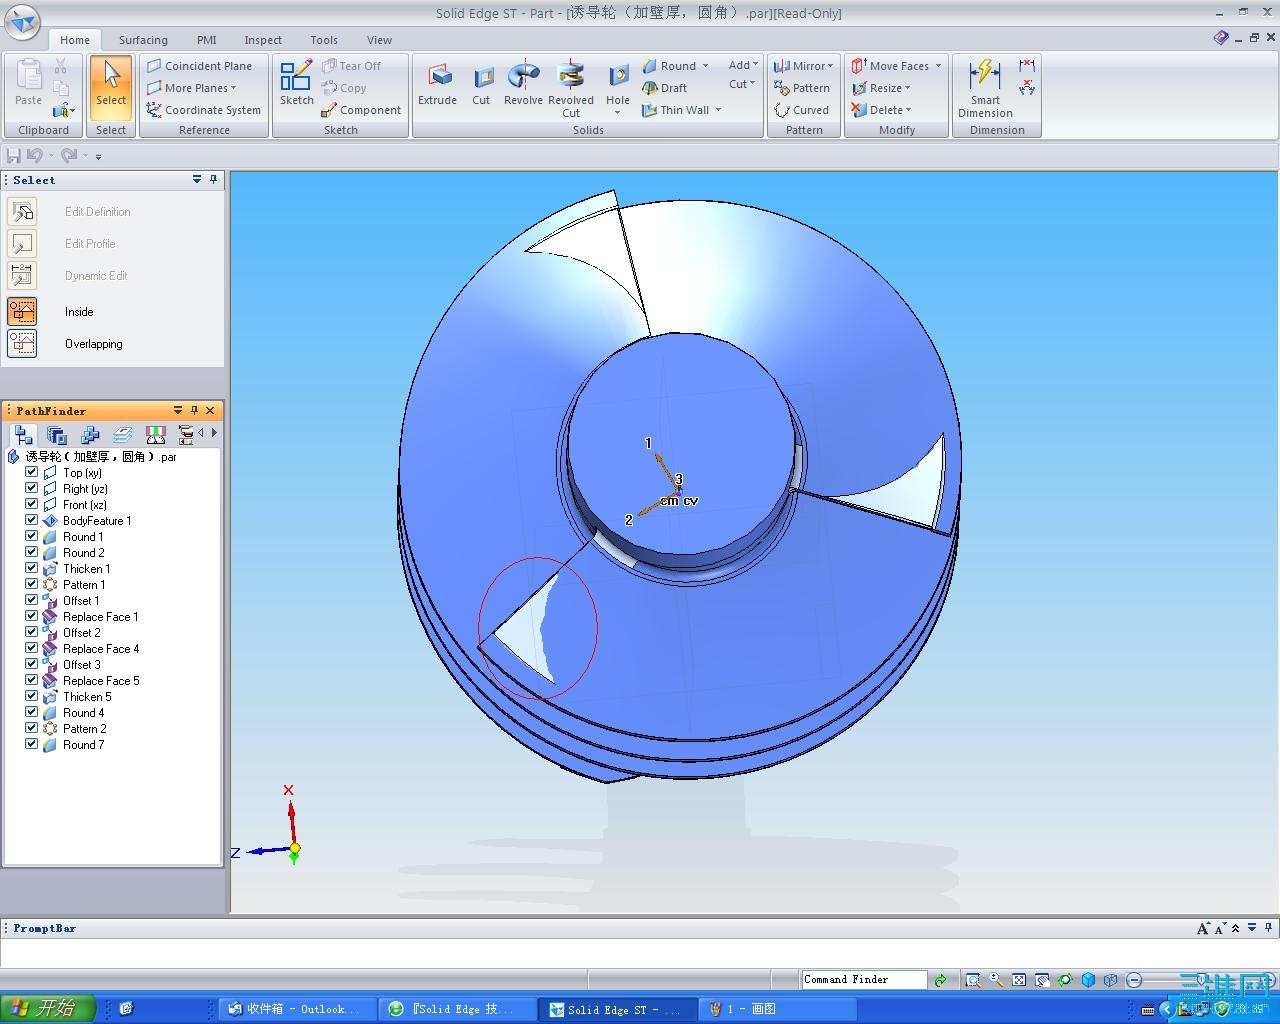Open the Add dropdown
This screenshot has height=1024, width=1280.
point(743,65)
